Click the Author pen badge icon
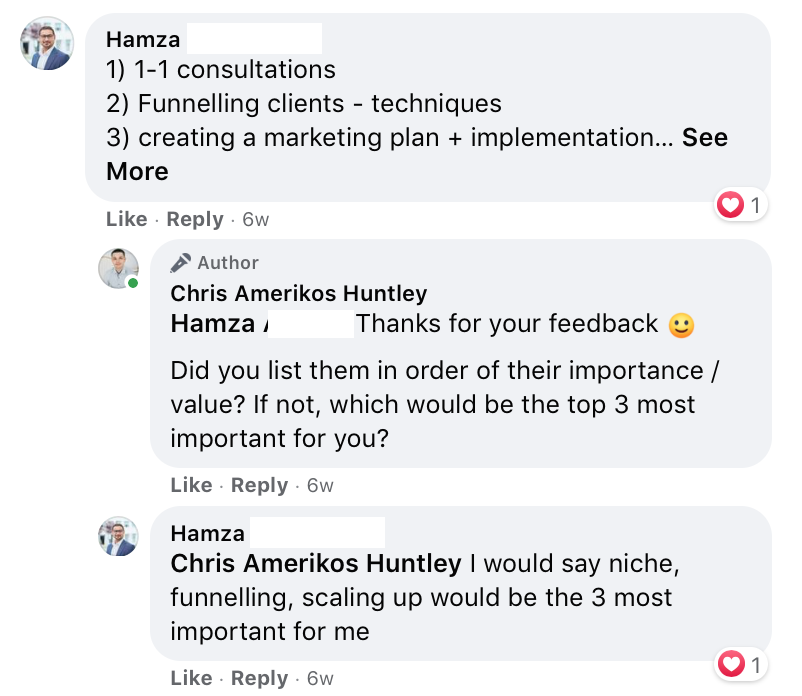Viewport: 802px width, 696px height. coord(181,263)
